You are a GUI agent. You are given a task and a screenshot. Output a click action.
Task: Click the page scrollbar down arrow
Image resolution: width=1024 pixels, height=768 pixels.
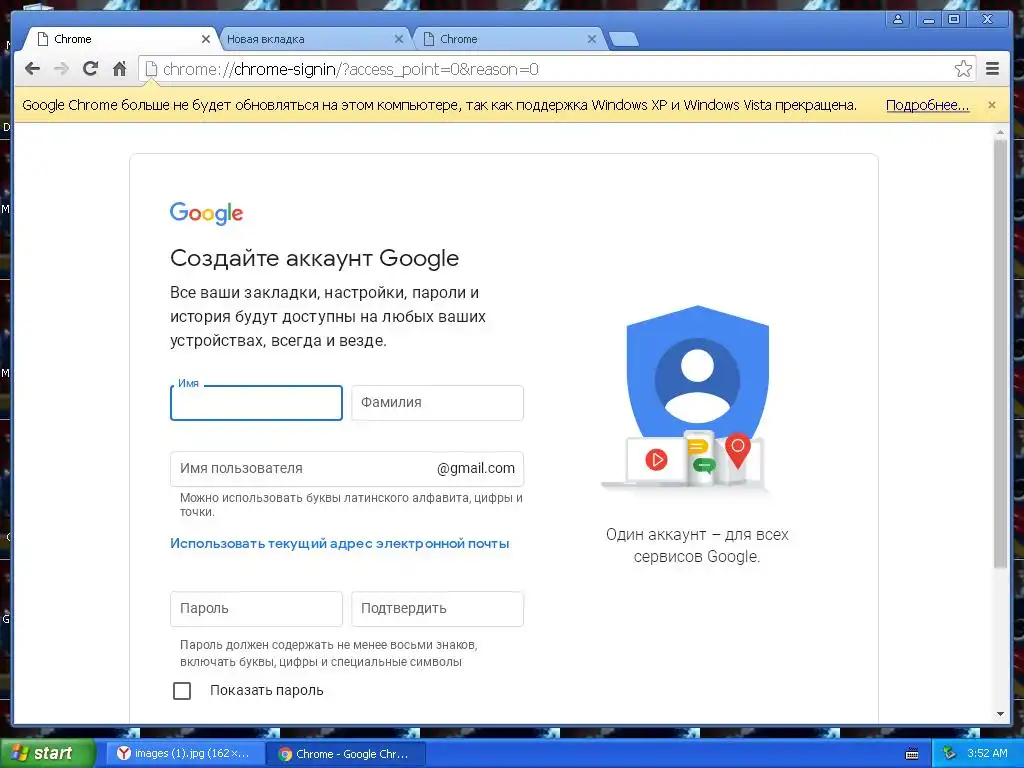click(x=1000, y=714)
